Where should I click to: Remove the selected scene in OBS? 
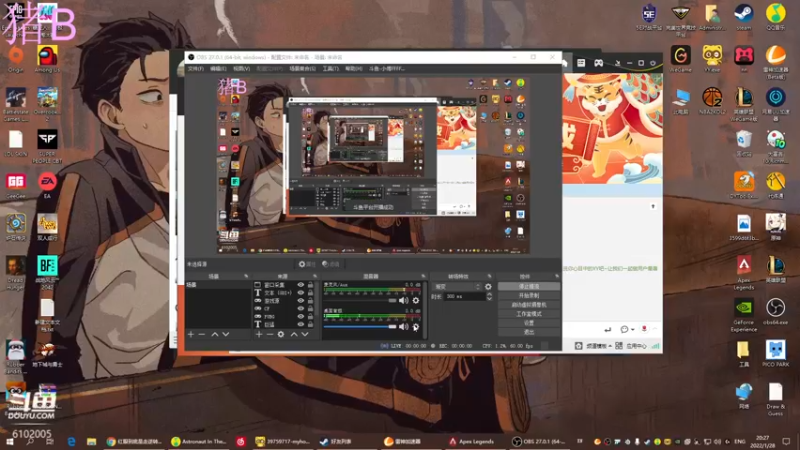coord(202,334)
